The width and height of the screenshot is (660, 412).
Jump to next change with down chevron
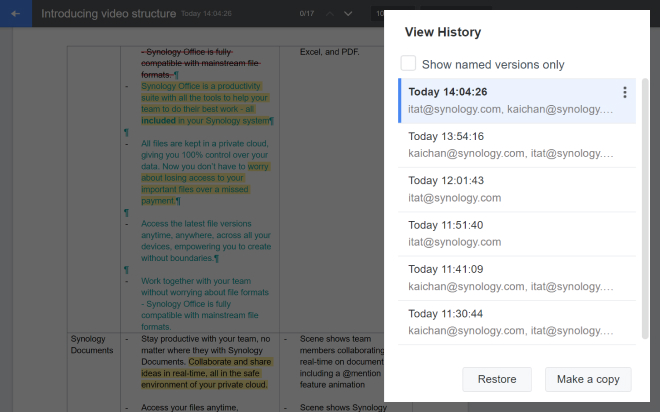pyautogui.click(x=348, y=14)
